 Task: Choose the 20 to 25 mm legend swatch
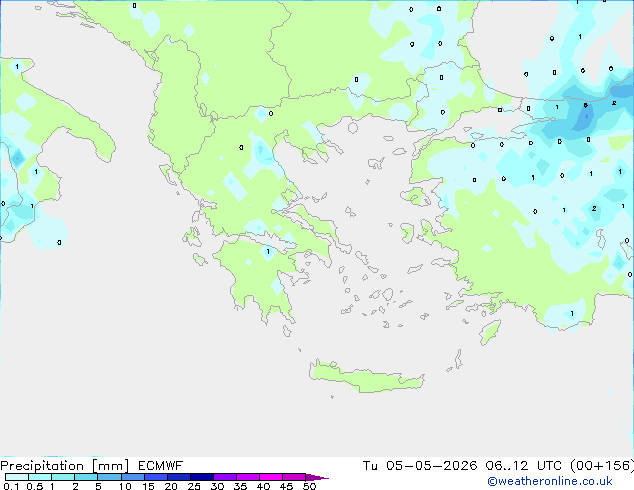point(179,477)
